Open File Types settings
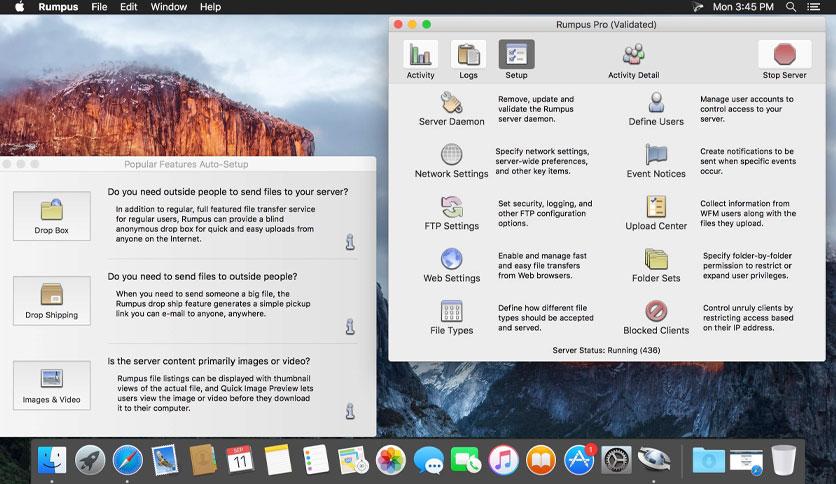836x484 pixels. [452, 318]
